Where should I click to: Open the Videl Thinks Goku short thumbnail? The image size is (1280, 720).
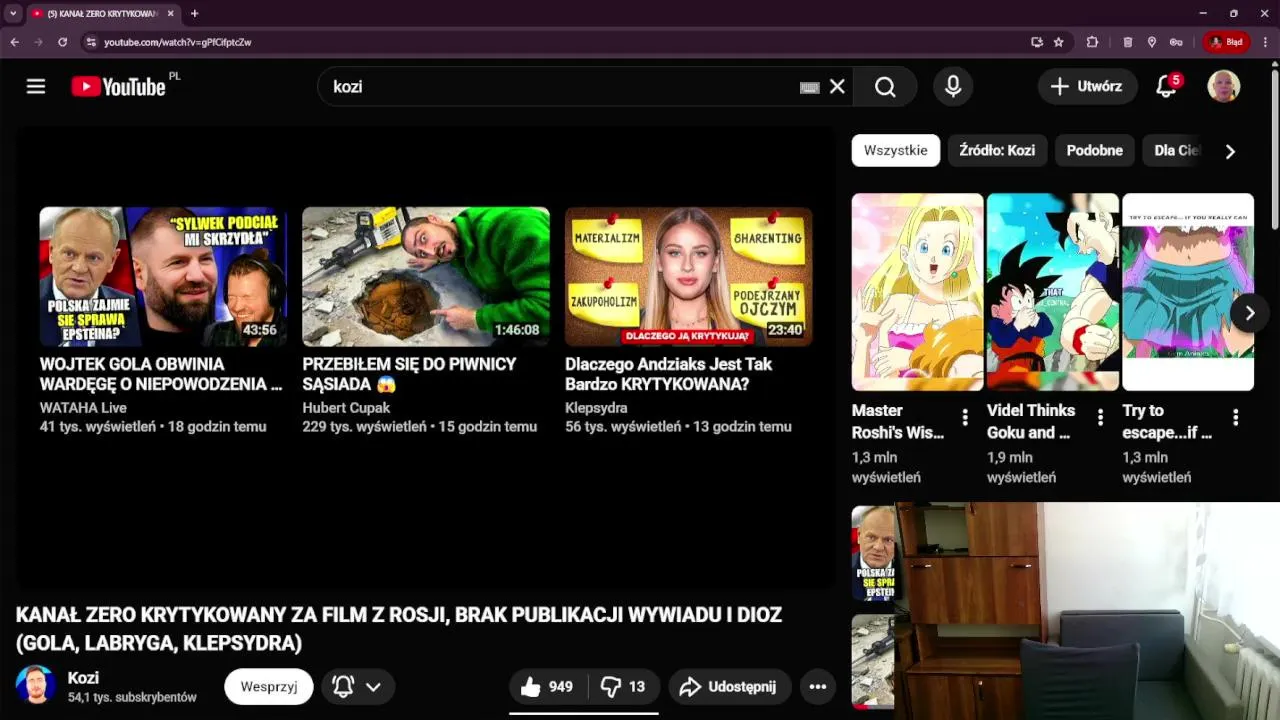click(x=1053, y=292)
